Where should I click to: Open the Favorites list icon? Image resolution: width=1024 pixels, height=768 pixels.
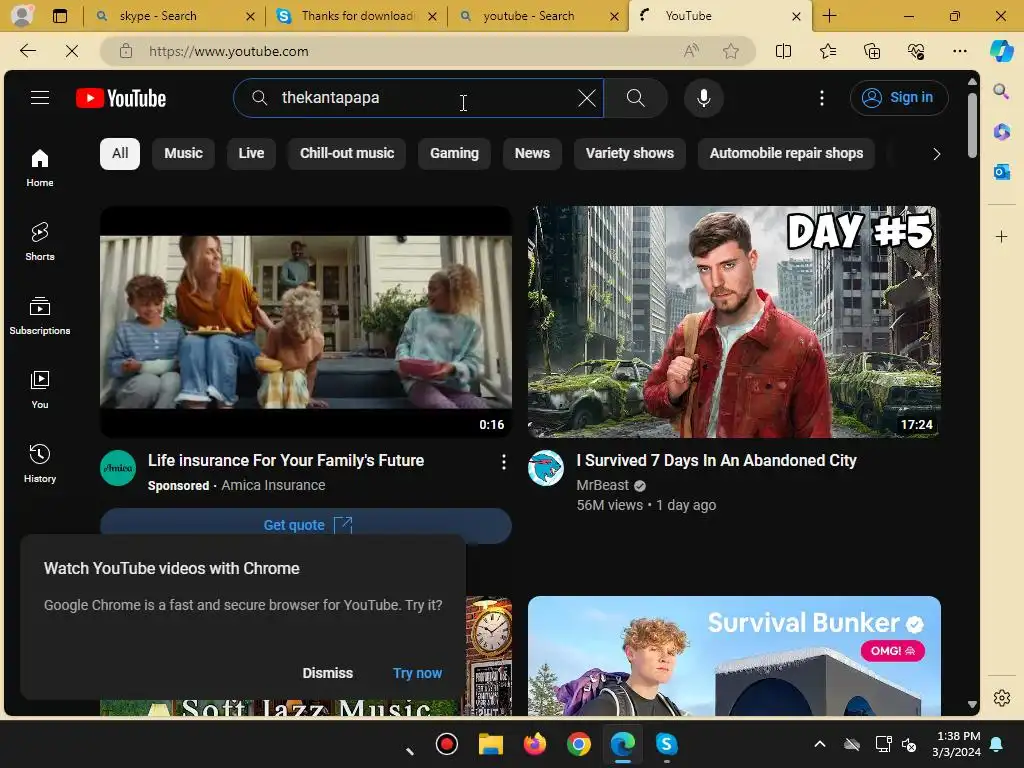tap(827, 51)
